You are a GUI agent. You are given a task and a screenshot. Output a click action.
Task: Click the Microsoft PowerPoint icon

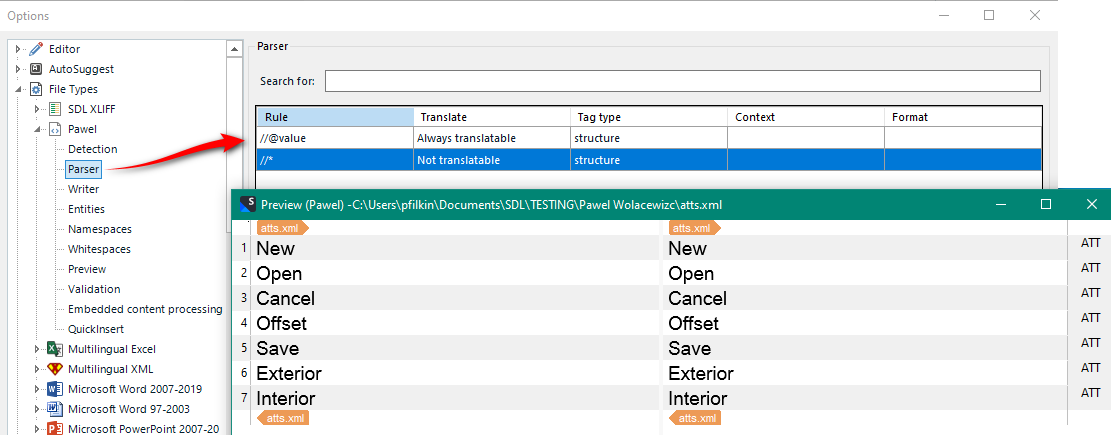tap(55, 428)
